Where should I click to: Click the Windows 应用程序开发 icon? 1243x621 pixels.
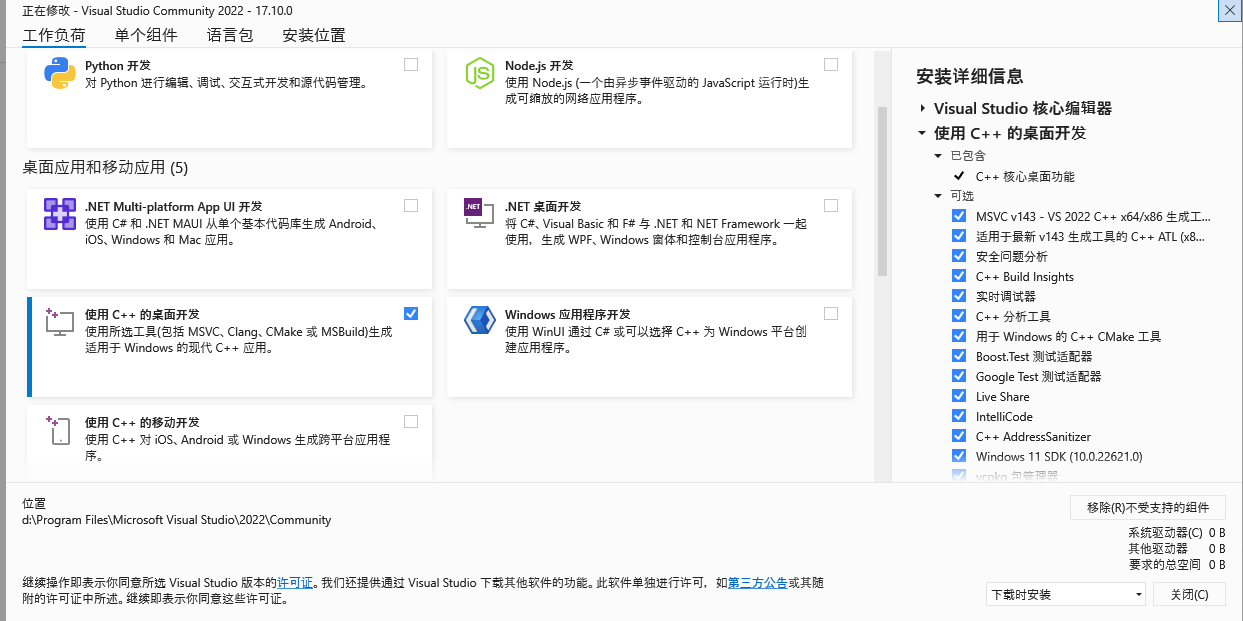[480, 321]
